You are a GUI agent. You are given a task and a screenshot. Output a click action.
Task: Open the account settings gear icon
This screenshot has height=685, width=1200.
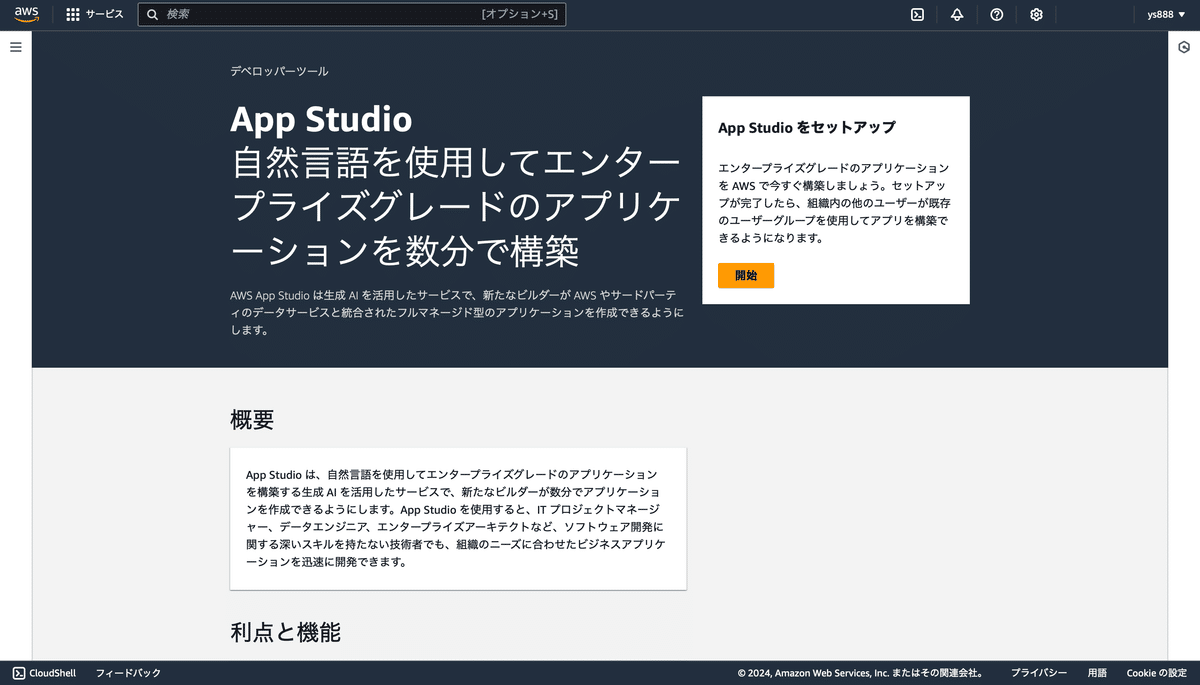(1036, 14)
